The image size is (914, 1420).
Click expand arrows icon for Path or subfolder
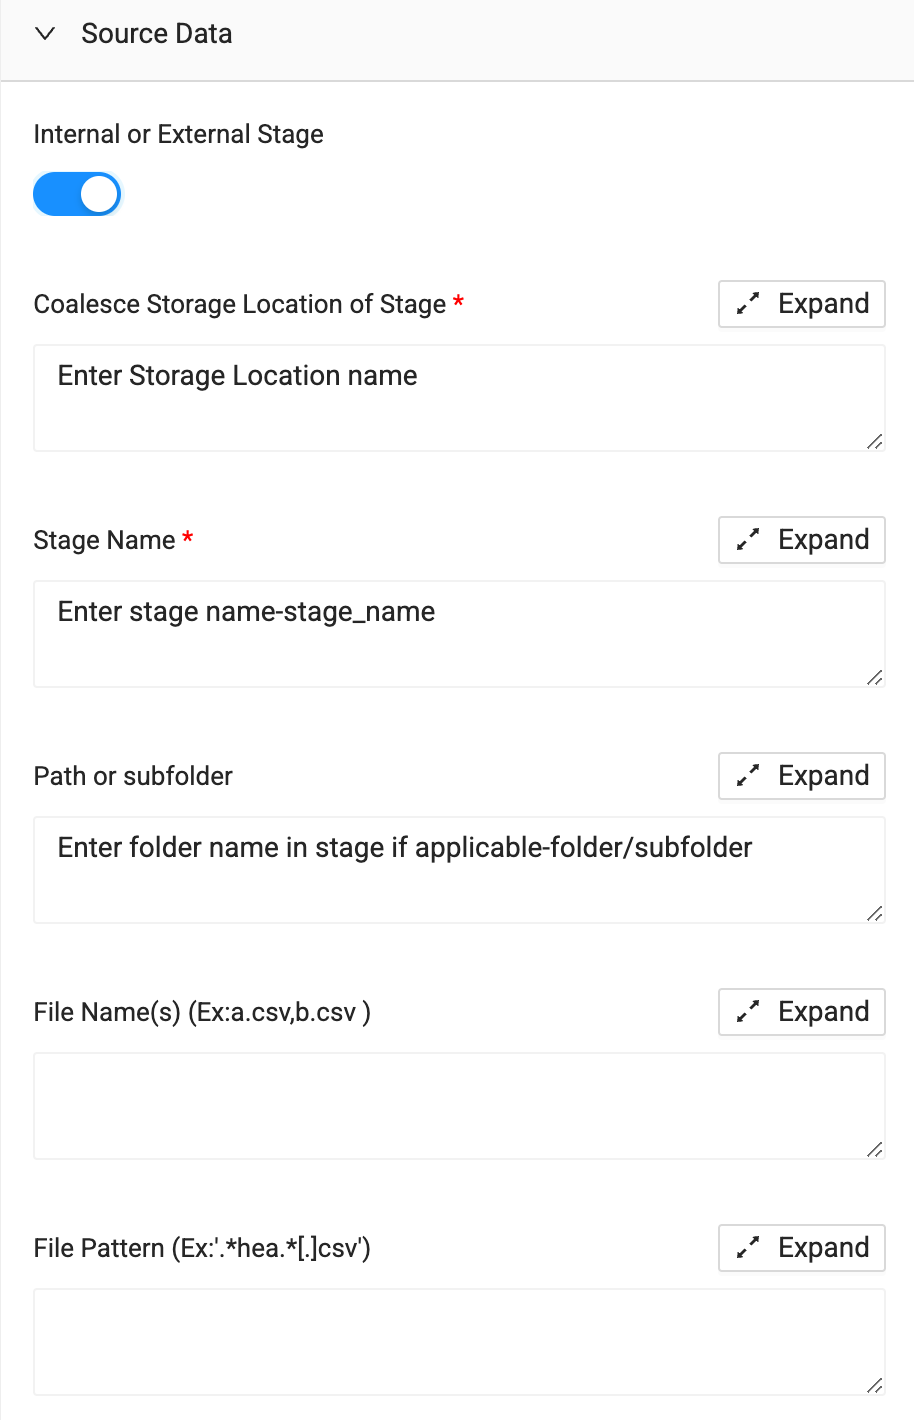[x=748, y=776]
